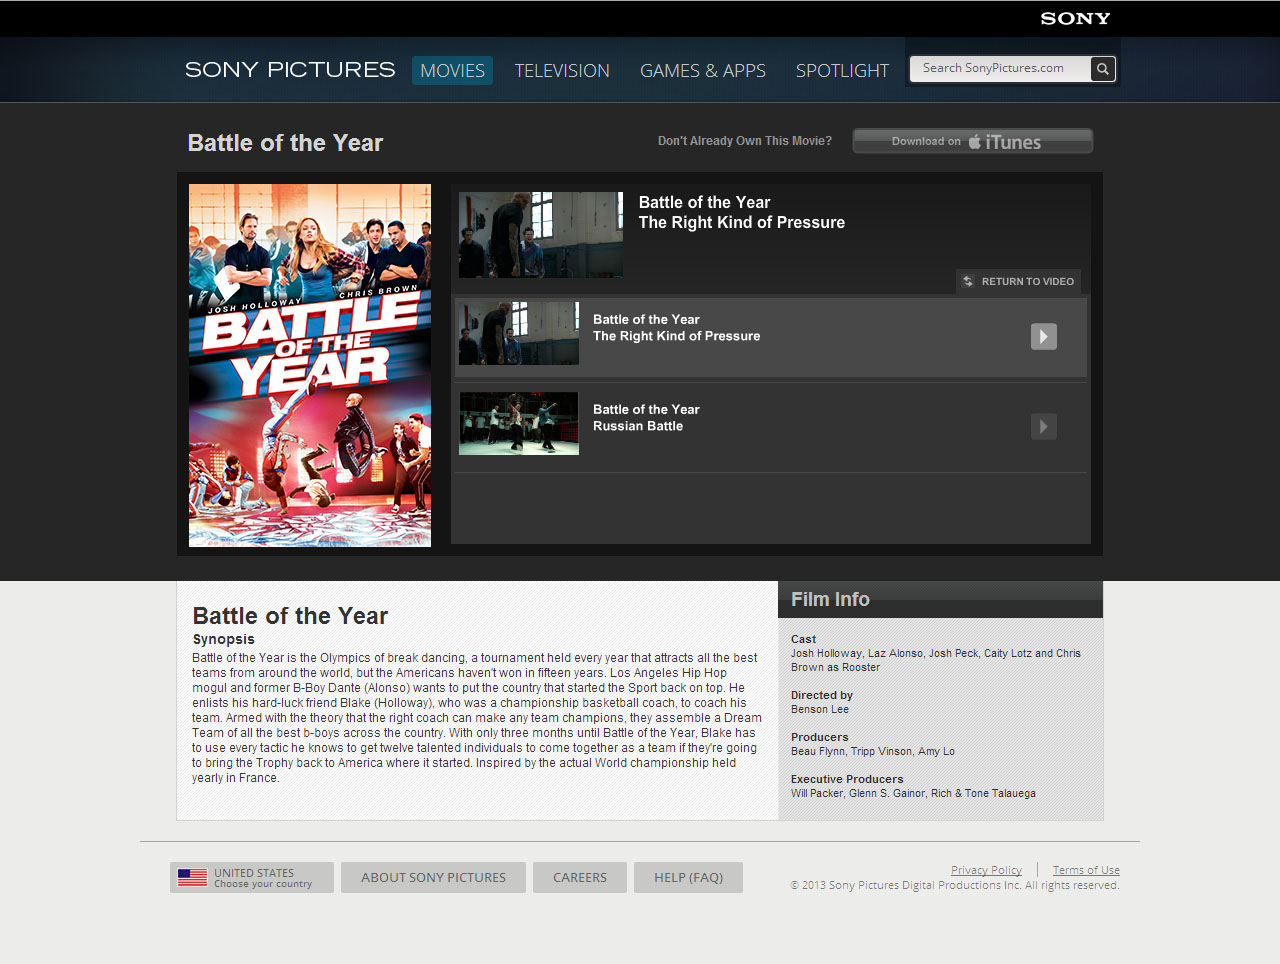
Task: Play The Right Kind of Pressure clip
Action: (1043, 337)
